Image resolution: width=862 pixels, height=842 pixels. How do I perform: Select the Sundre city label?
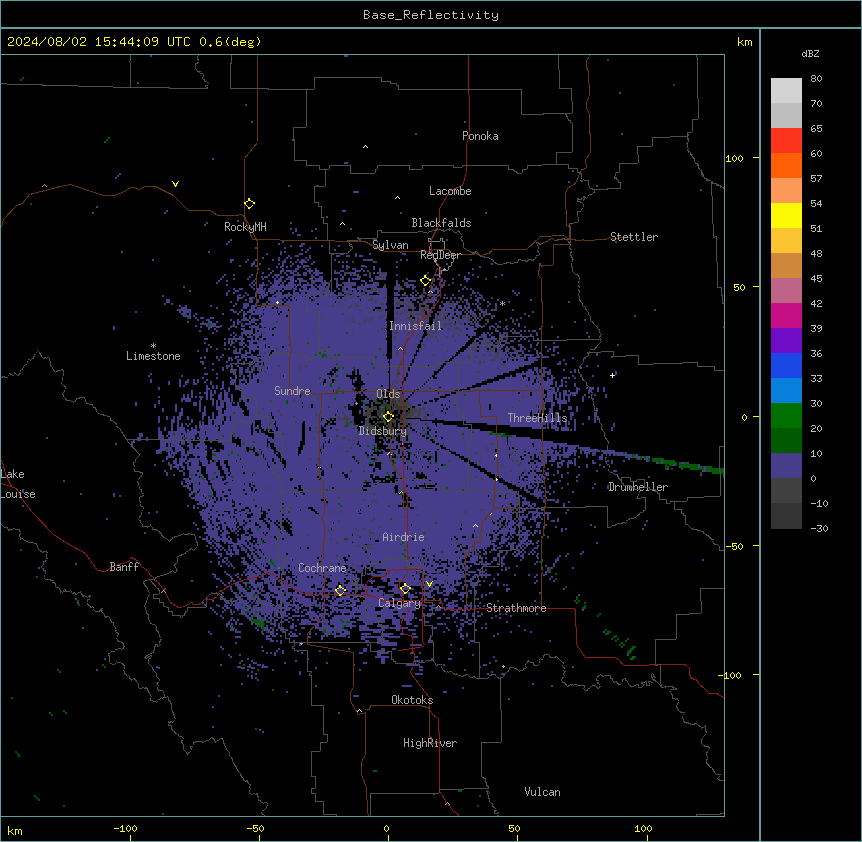tap(292, 391)
